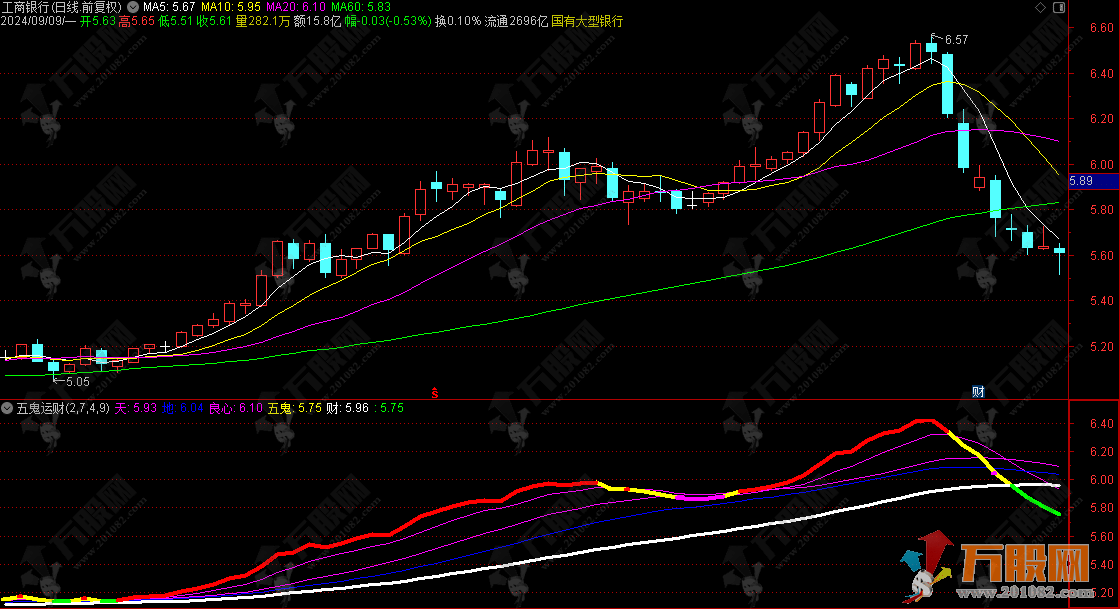
Task: Click the open price 开5.63
Action: coord(98,21)
